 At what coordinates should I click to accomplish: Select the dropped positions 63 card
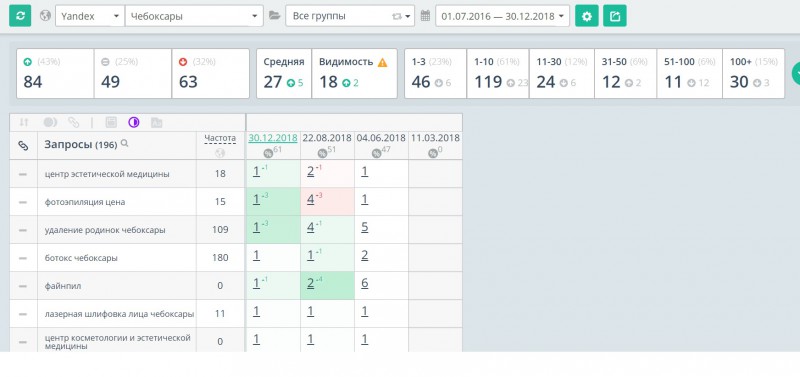[211, 73]
